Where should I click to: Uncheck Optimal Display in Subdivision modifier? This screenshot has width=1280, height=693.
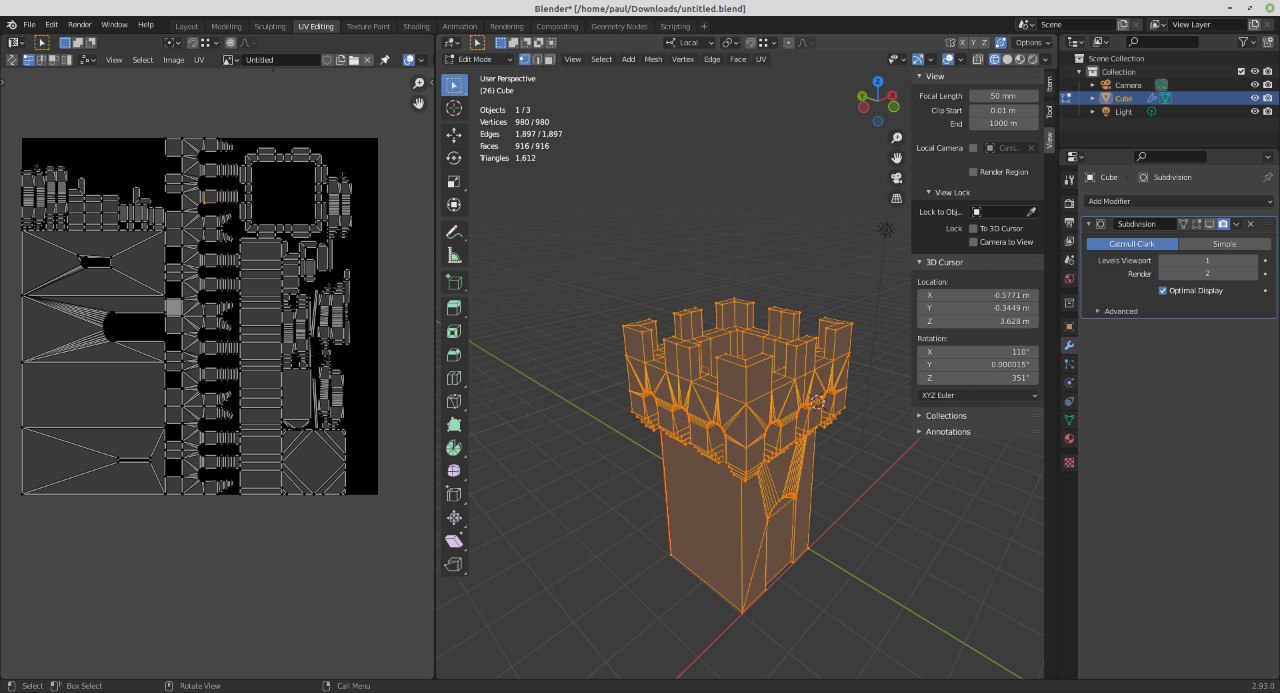pyautogui.click(x=1163, y=291)
